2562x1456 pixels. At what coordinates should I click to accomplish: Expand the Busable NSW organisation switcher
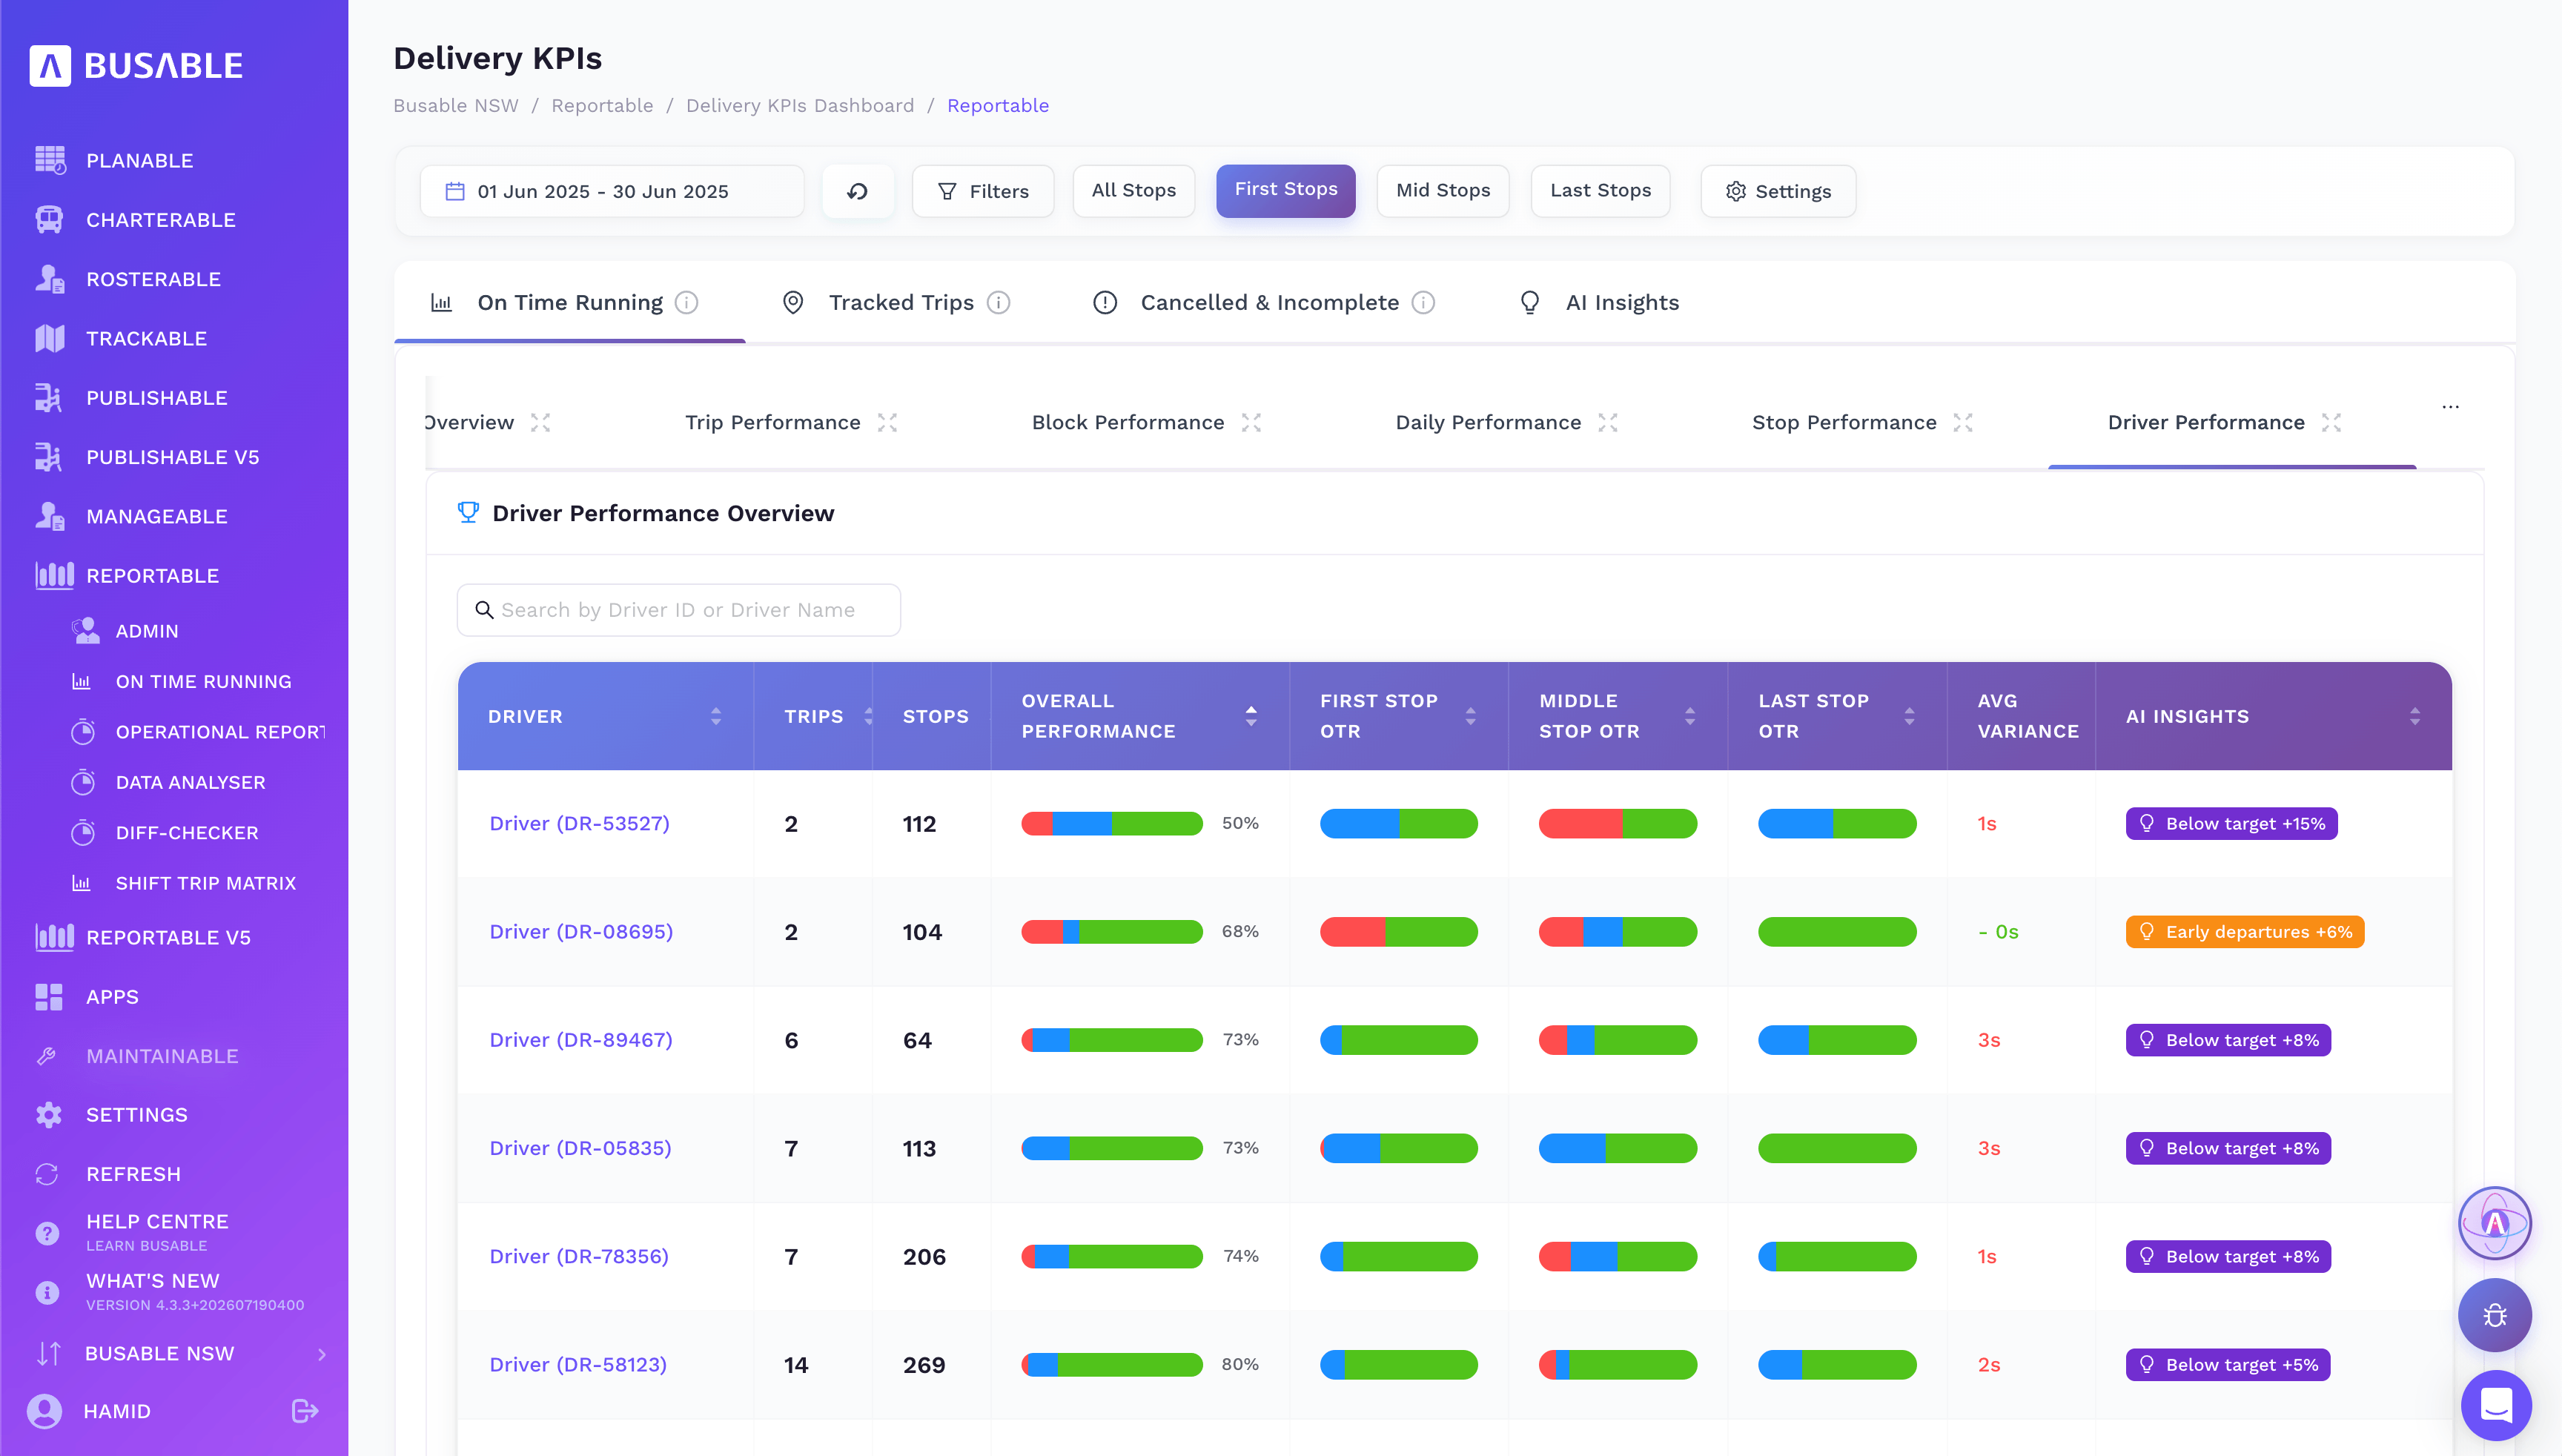tap(180, 1353)
